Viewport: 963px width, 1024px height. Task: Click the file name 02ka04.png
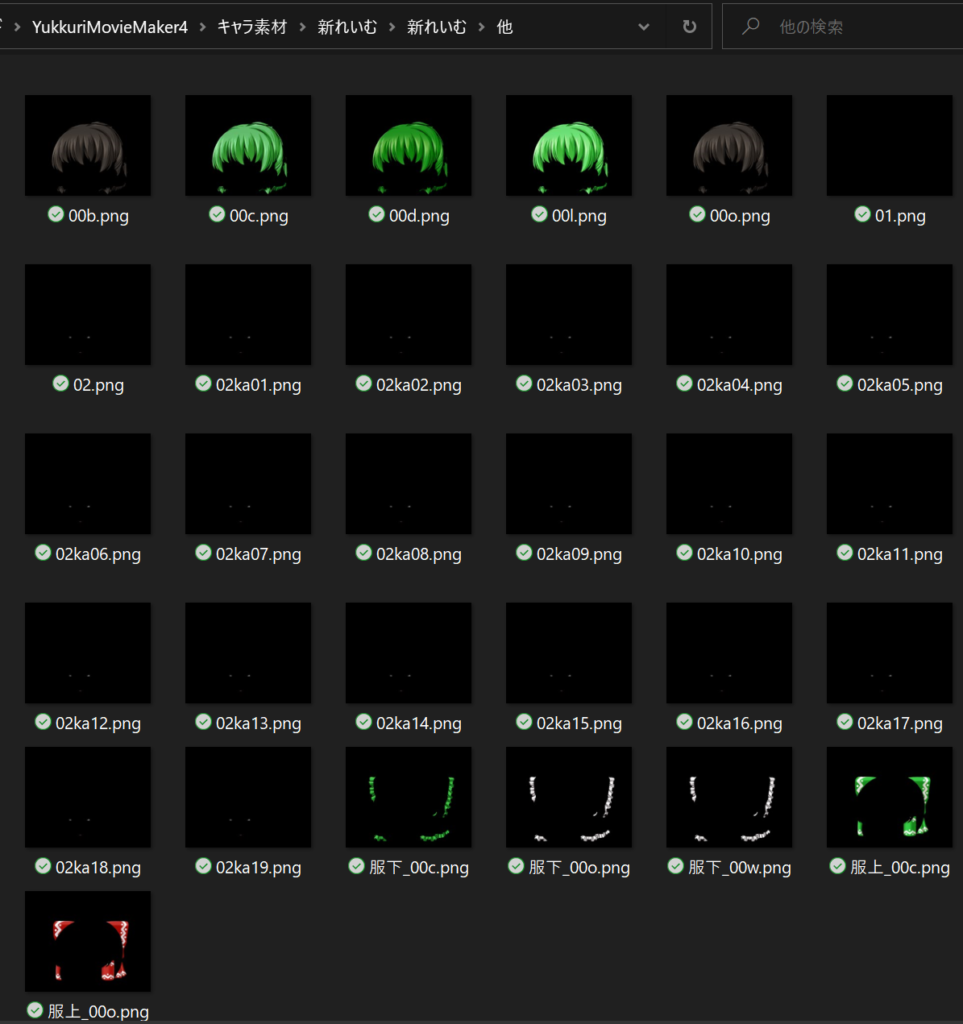[x=739, y=385]
